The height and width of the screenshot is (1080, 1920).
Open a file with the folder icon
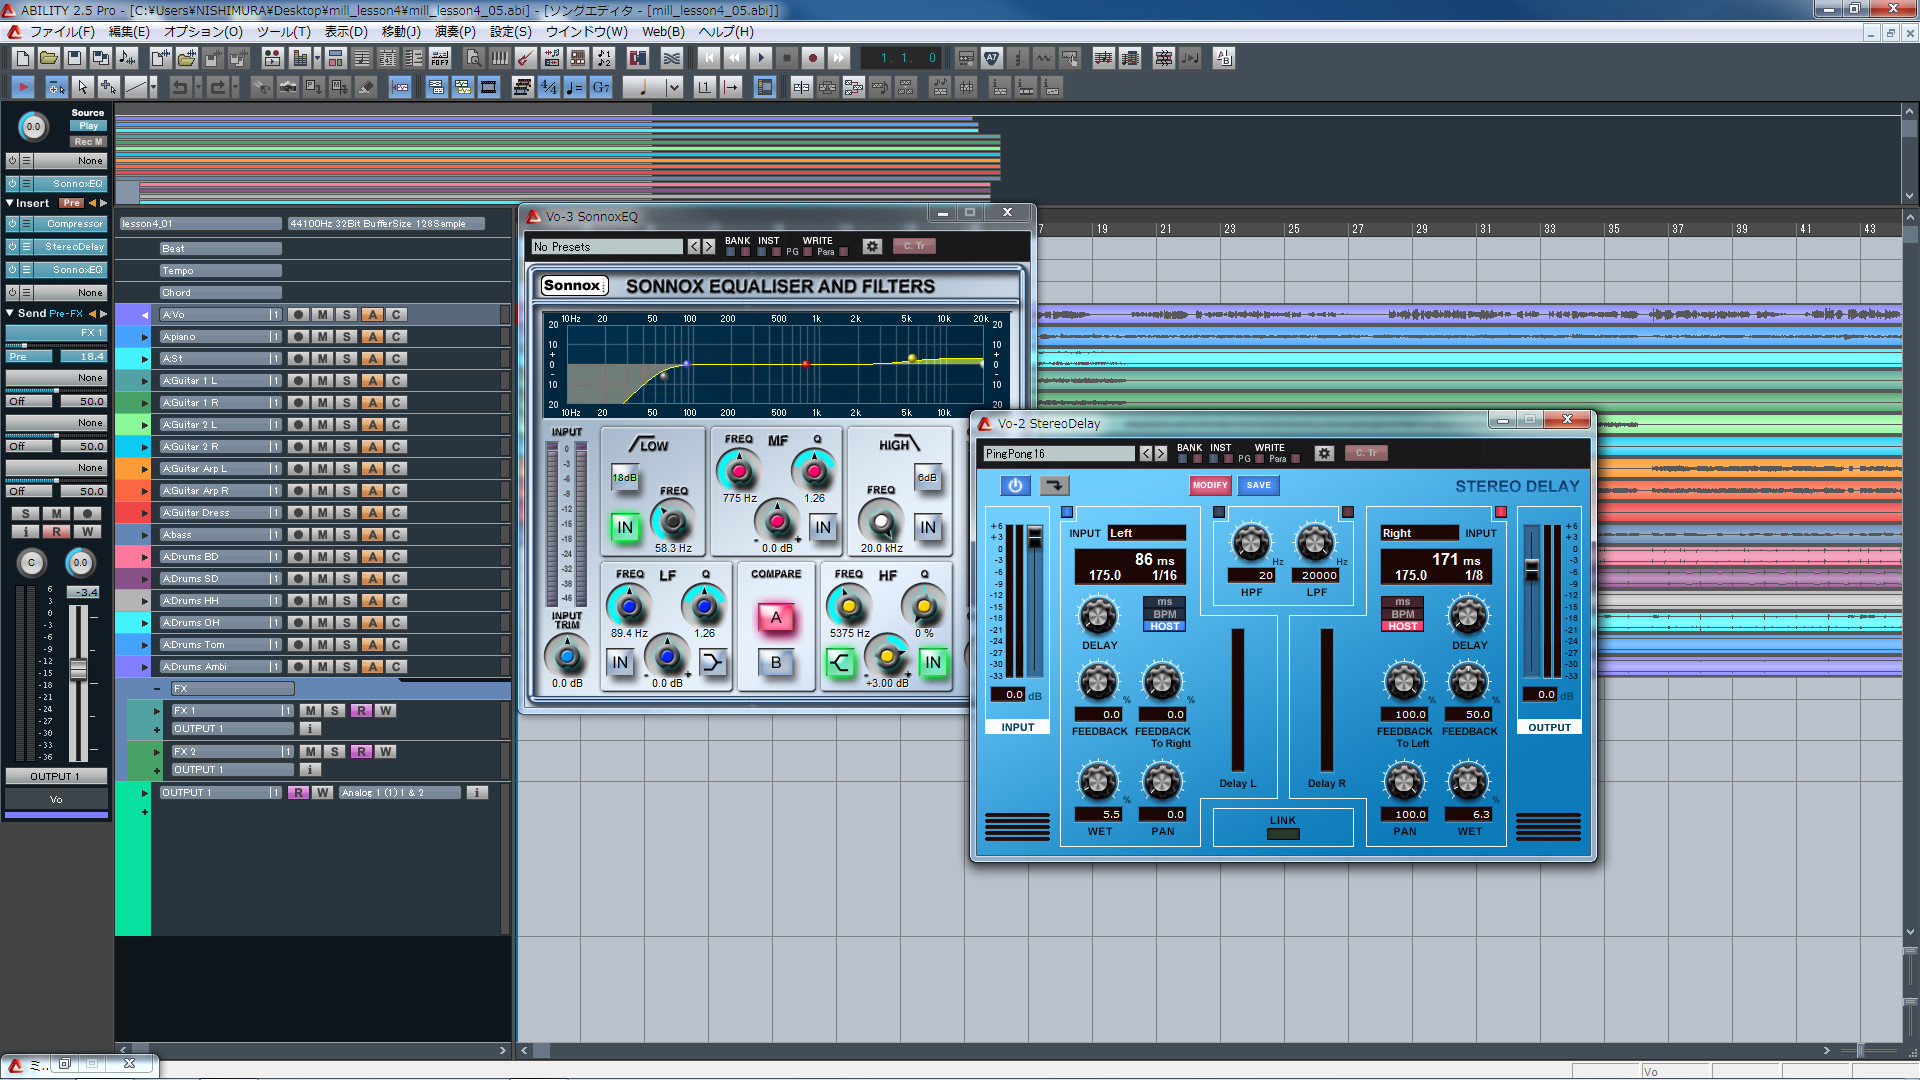pyautogui.click(x=48, y=58)
